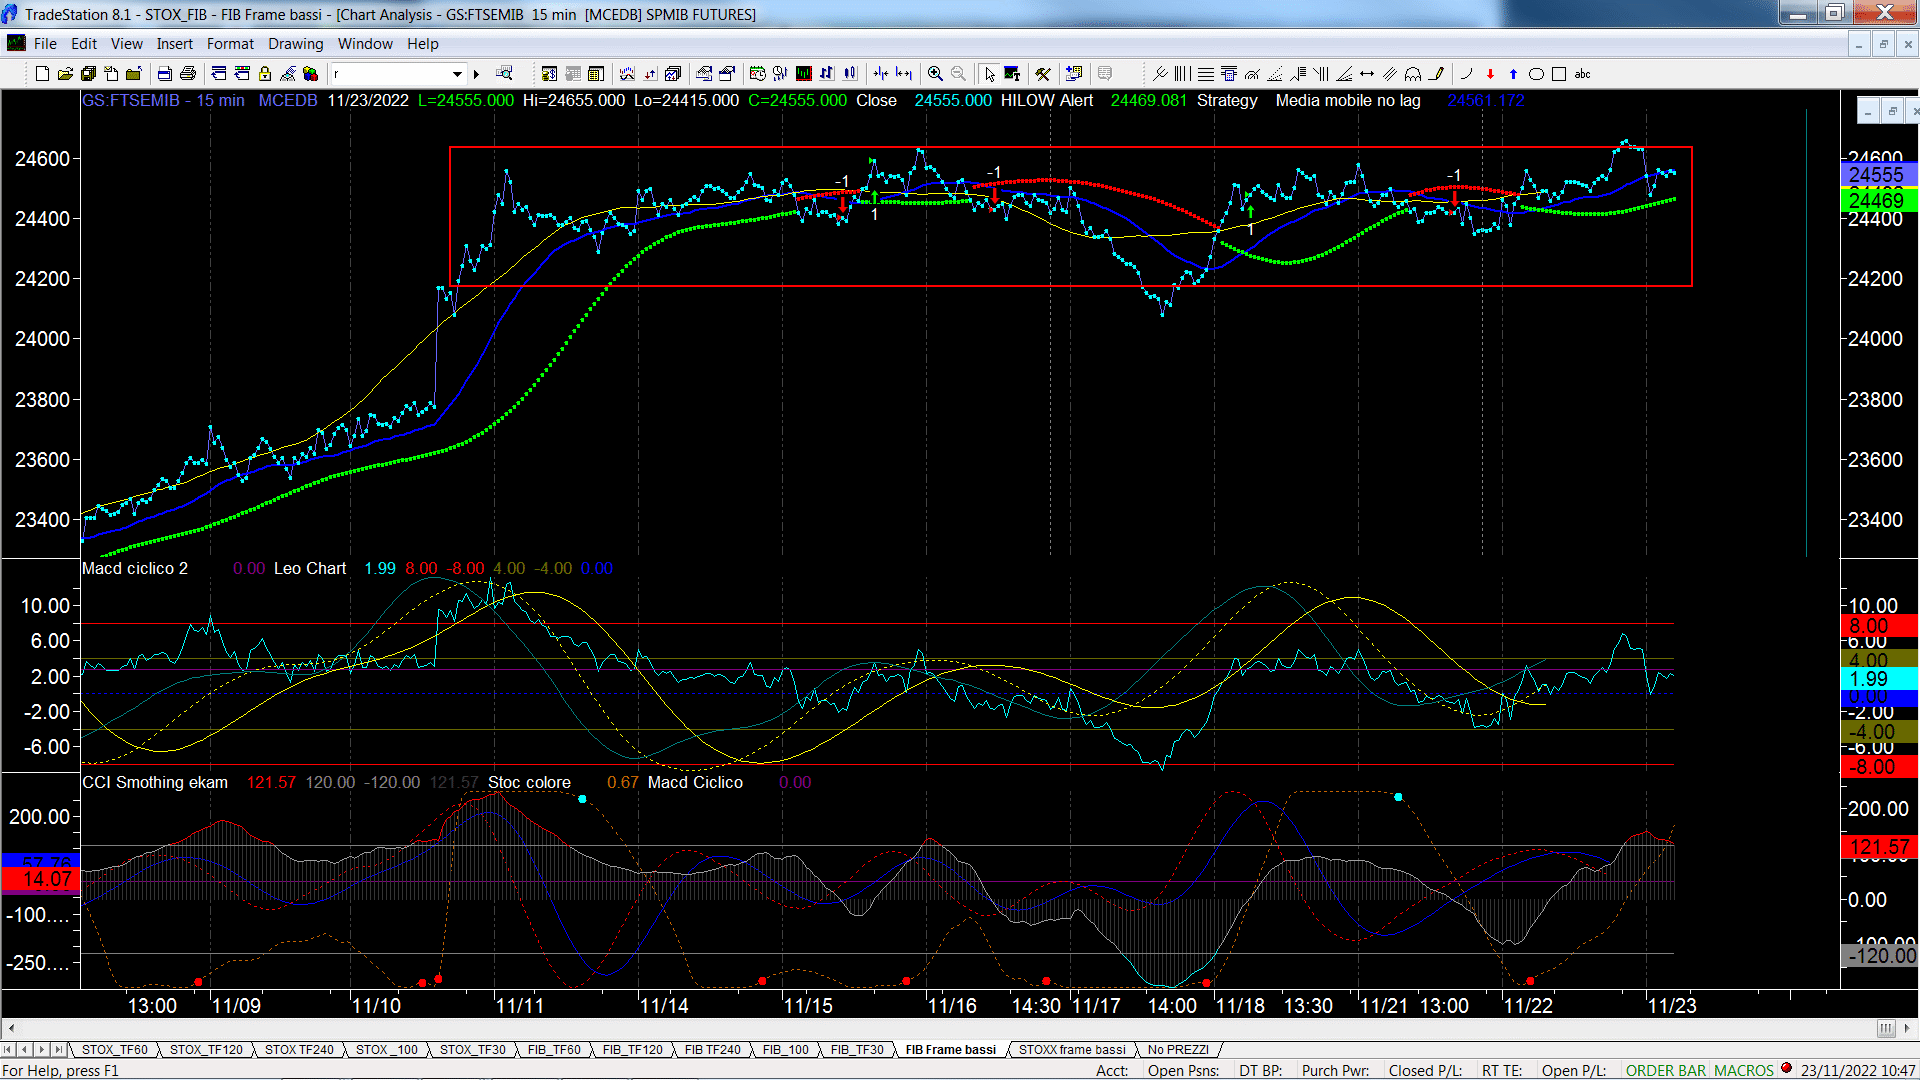Viewport: 1920px width, 1080px height.
Task: Click the Macd ciclico 2 indicator label
Action: pyautogui.click(x=135, y=568)
